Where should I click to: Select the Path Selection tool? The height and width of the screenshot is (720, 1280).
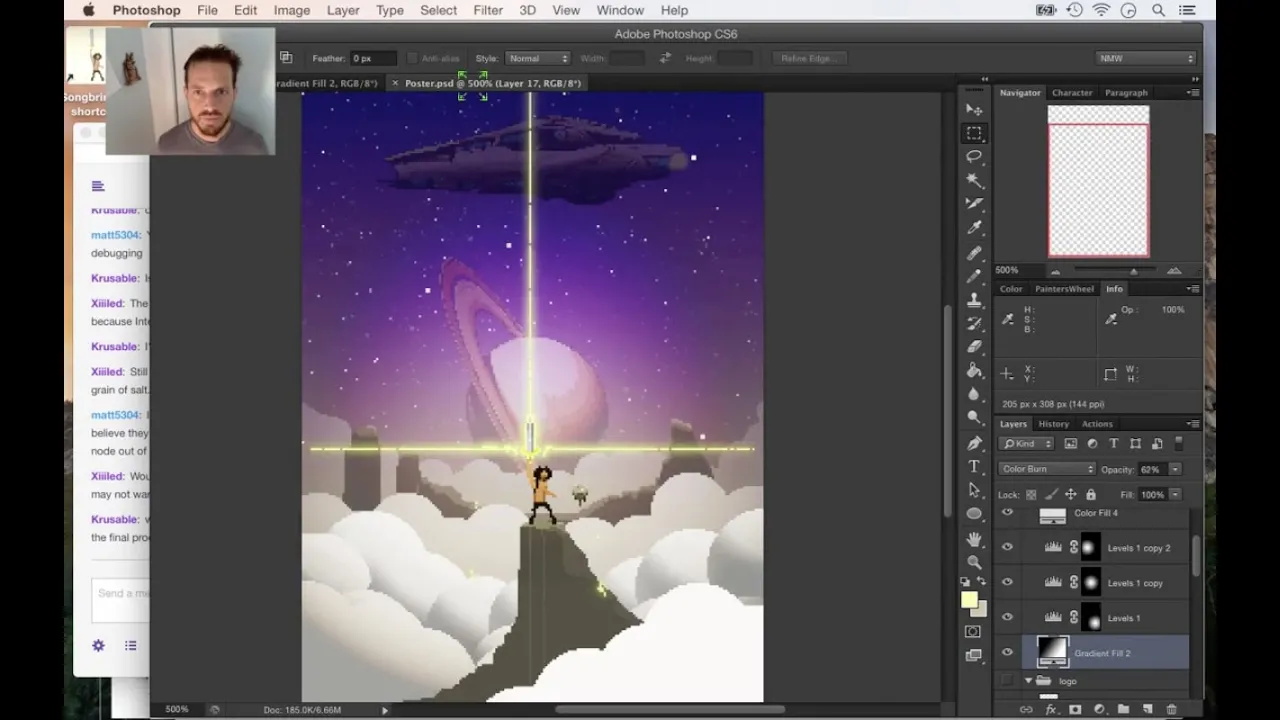coord(974,490)
